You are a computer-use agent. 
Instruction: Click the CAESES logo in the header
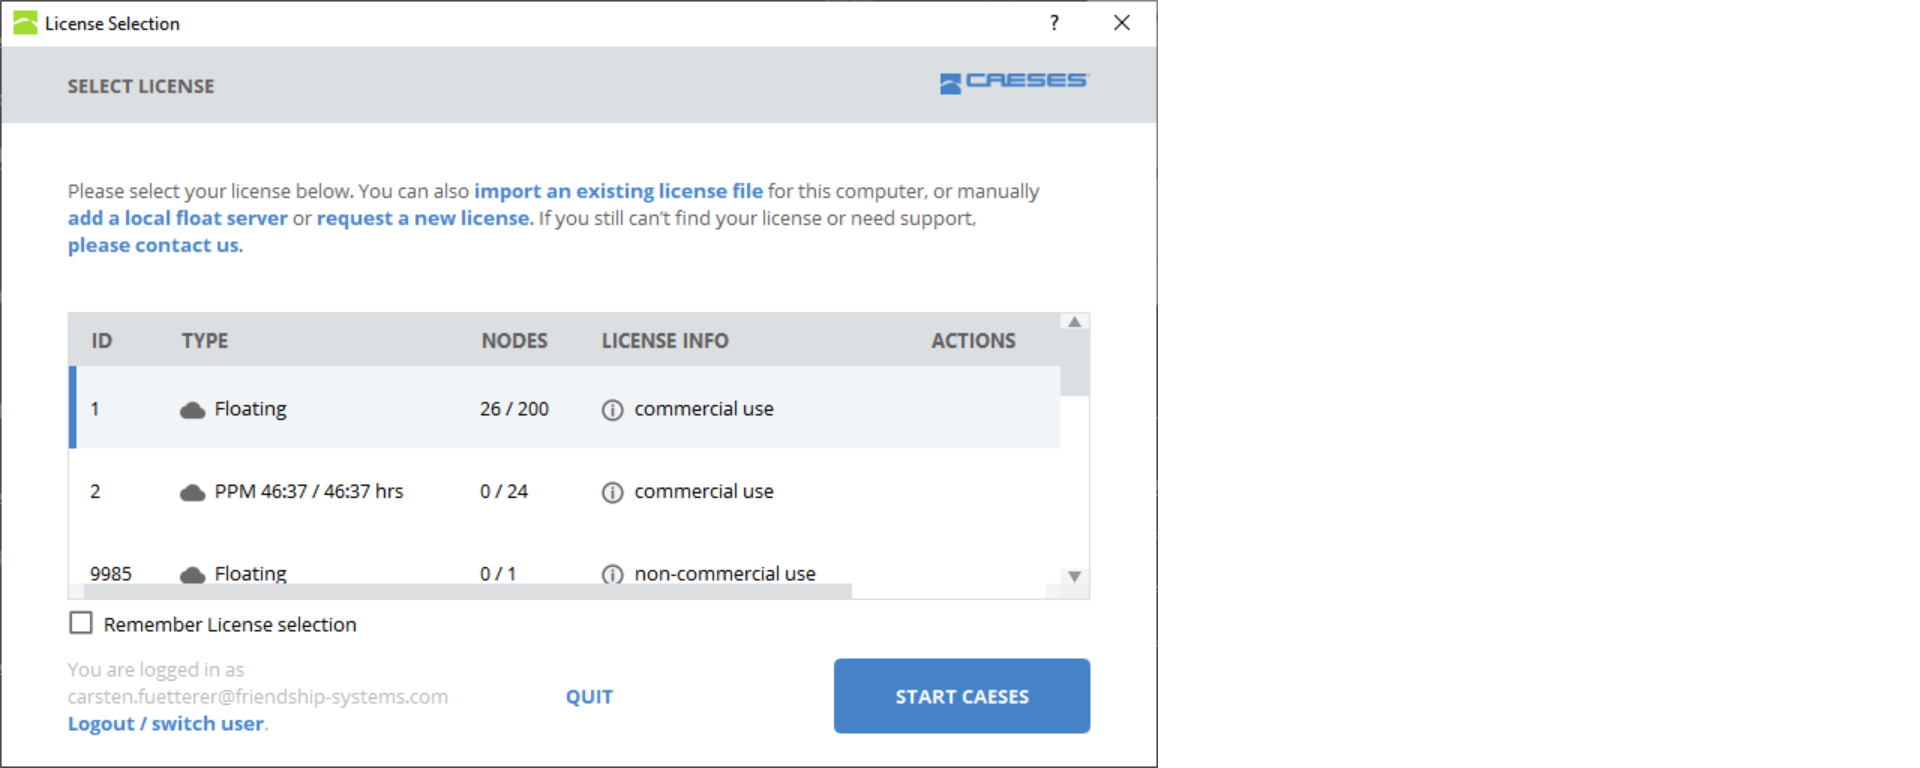[1014, 82]
